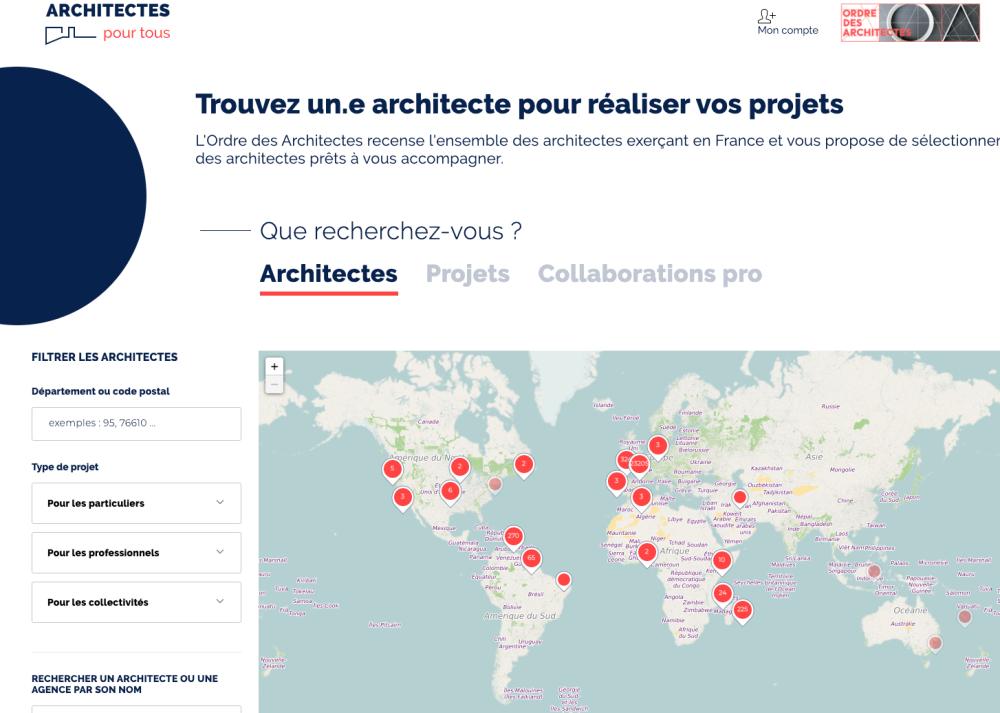The image size is (1000, 713).
Task: Select the map marker labeled 10
Action: 722,562
